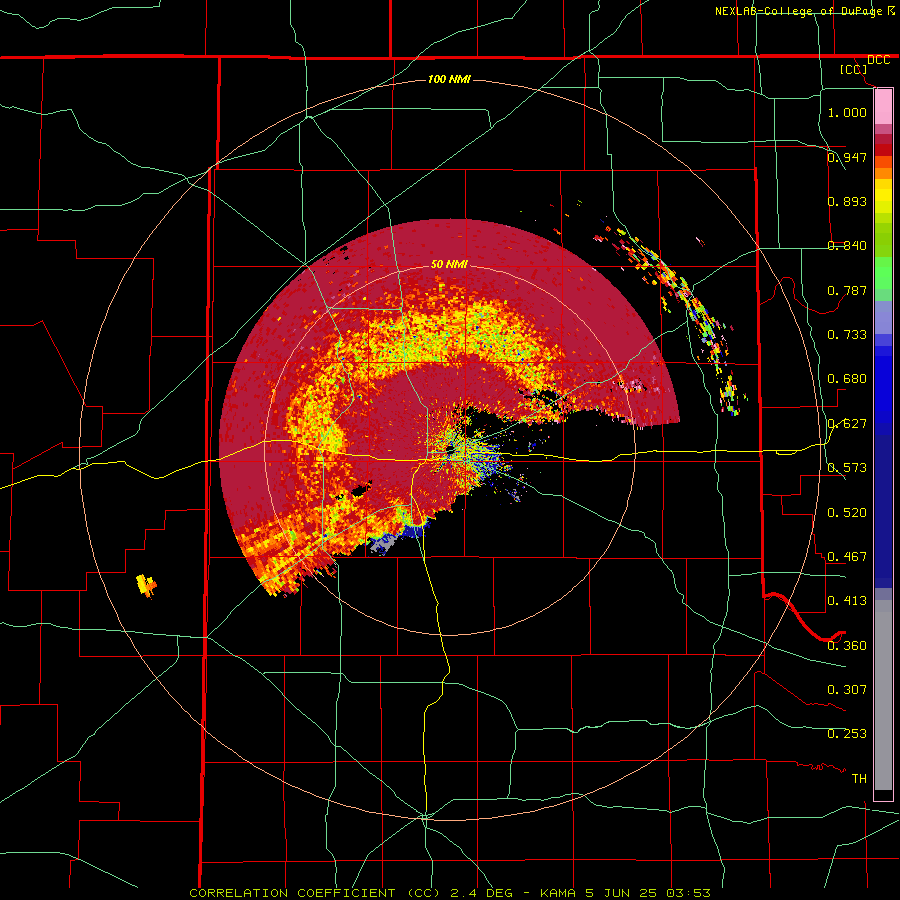
Task: Click the 0.680 legend value
Action: (847, 378)
